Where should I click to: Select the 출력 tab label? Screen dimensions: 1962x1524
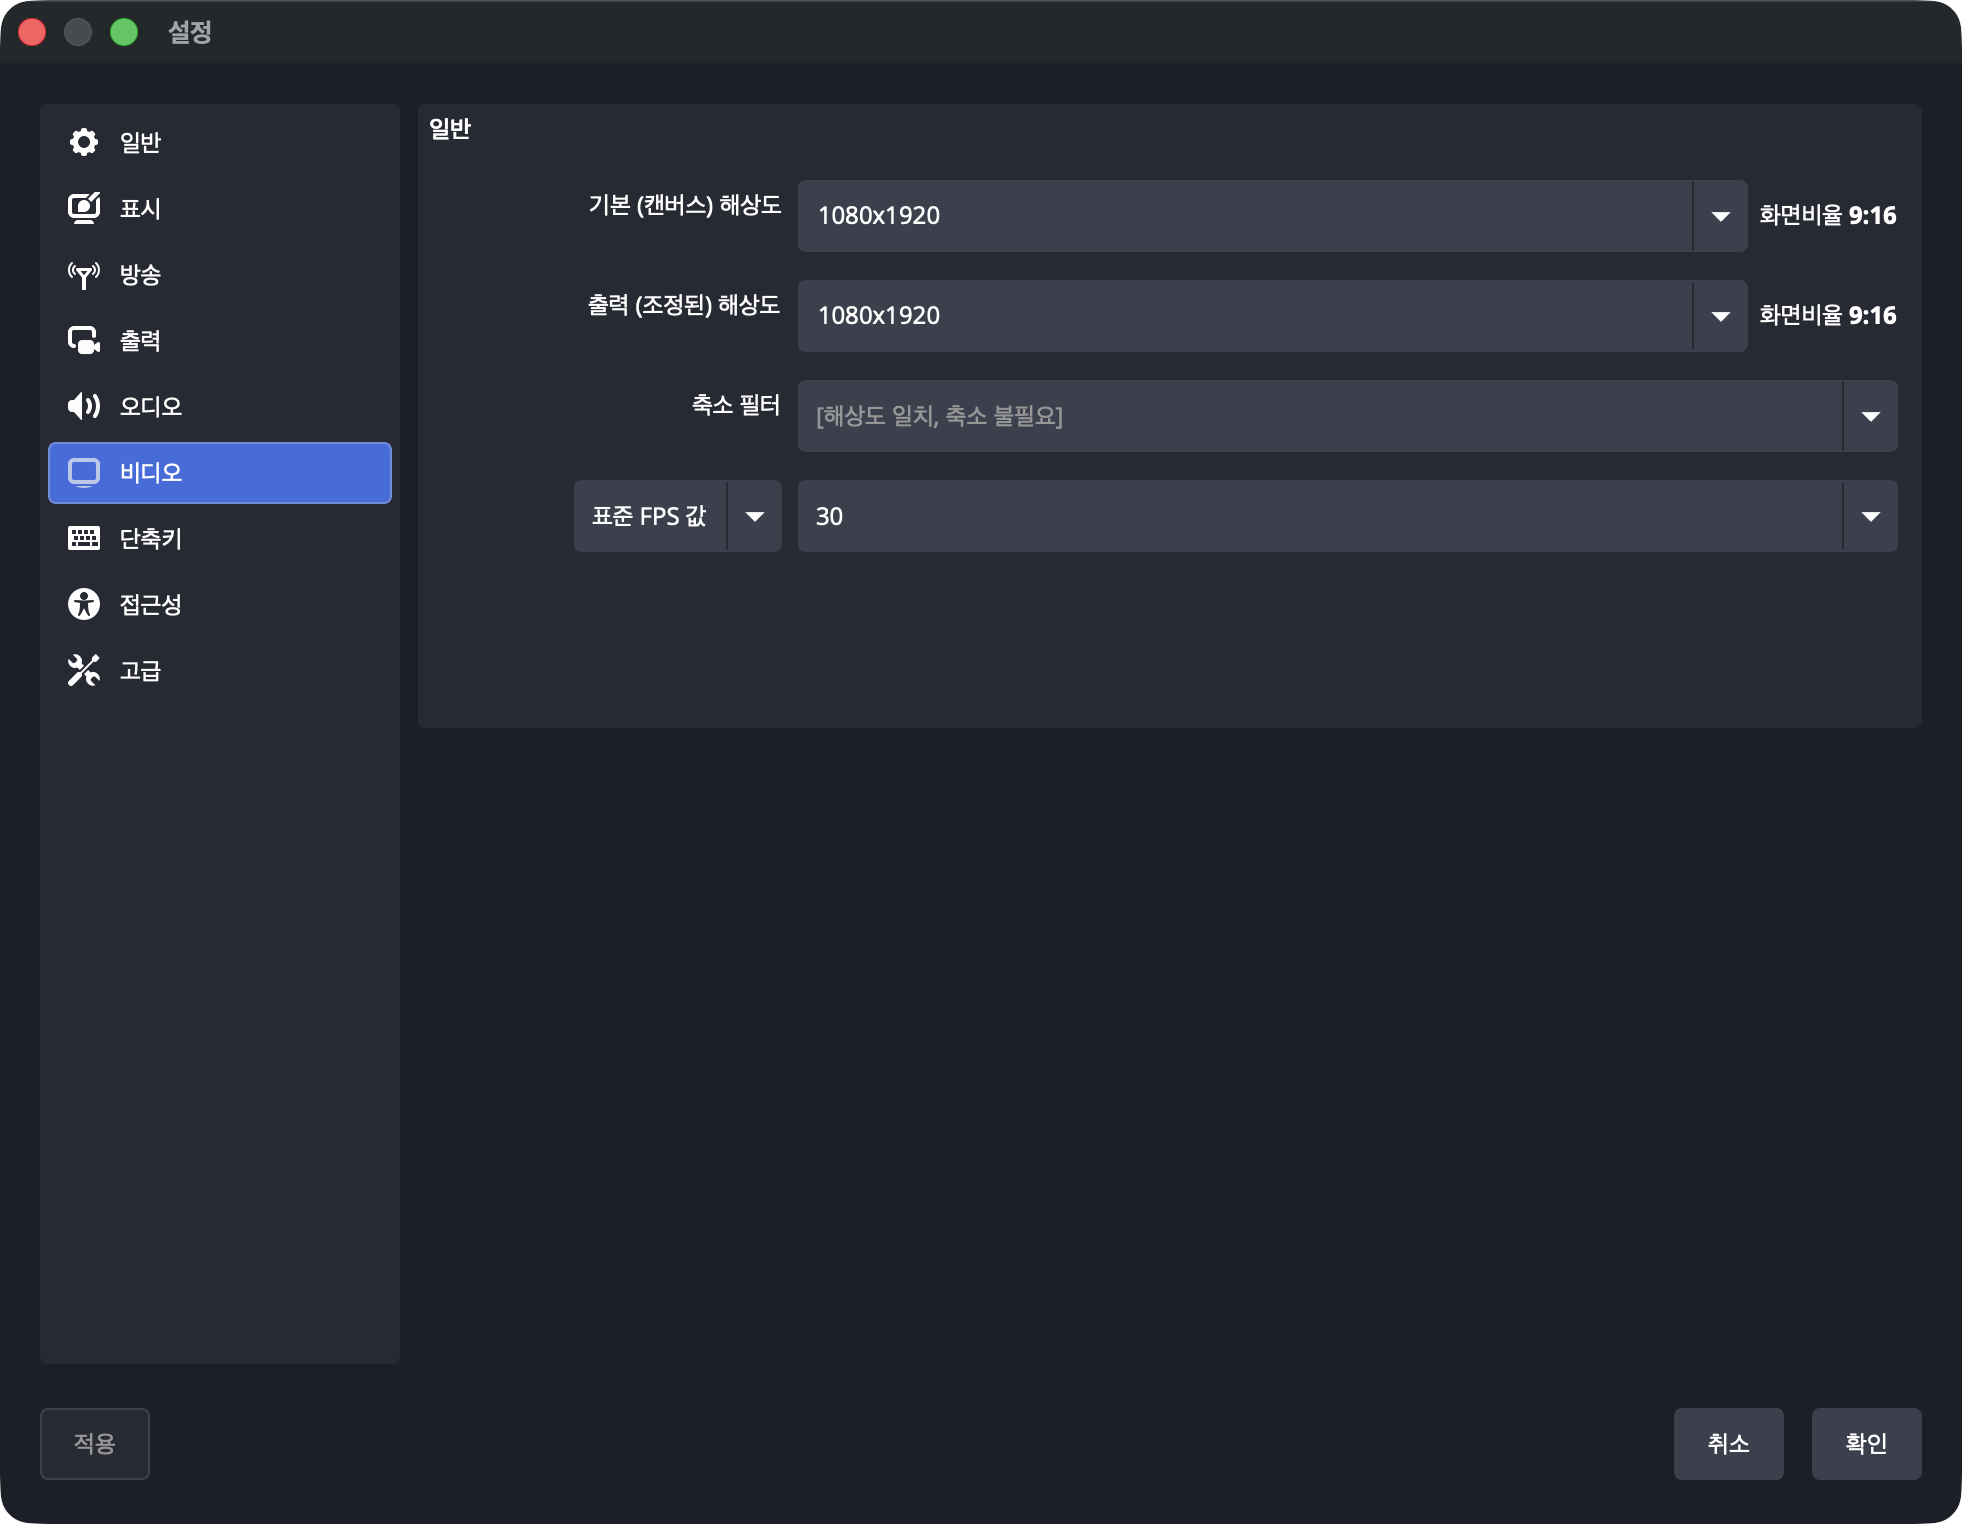pyautogui.click(x=140, y=340)
